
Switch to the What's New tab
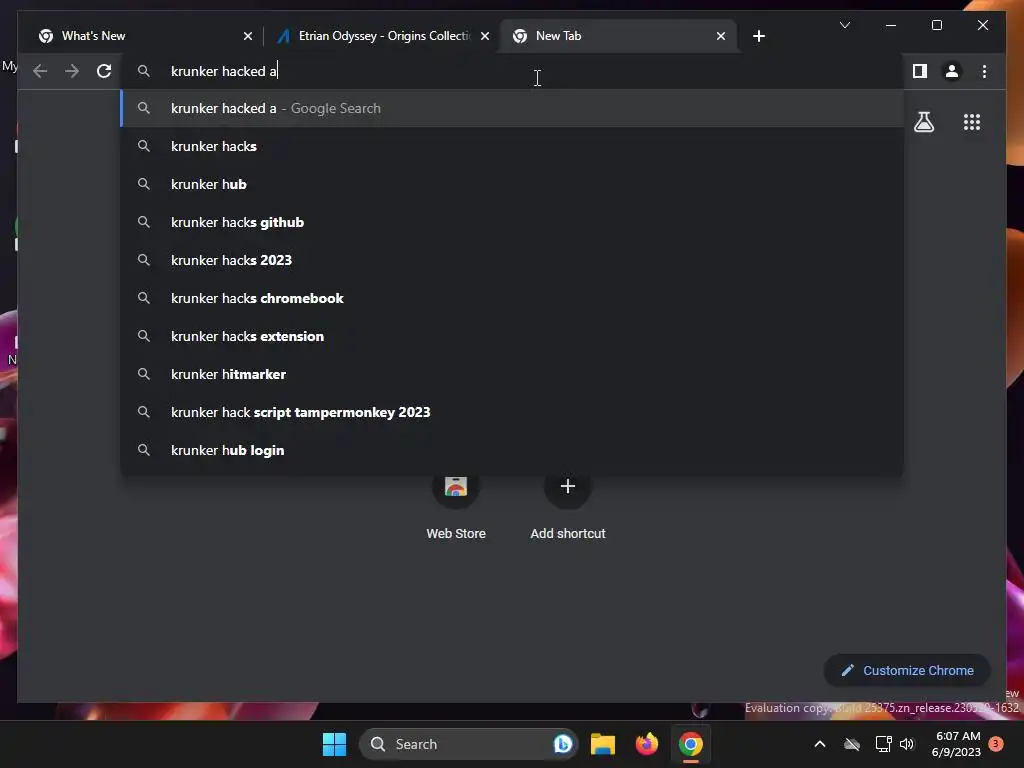(144, 36)
